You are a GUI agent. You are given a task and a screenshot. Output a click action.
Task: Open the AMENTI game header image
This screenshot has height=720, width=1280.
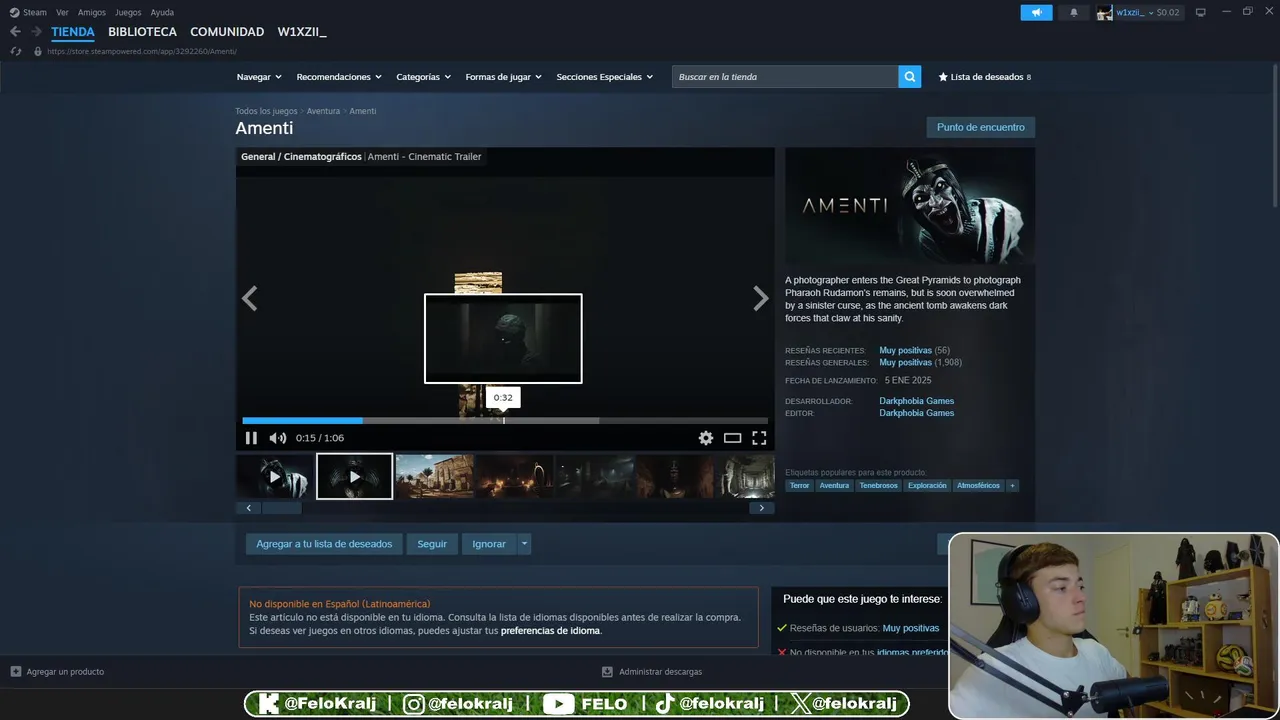click(910, 206)
